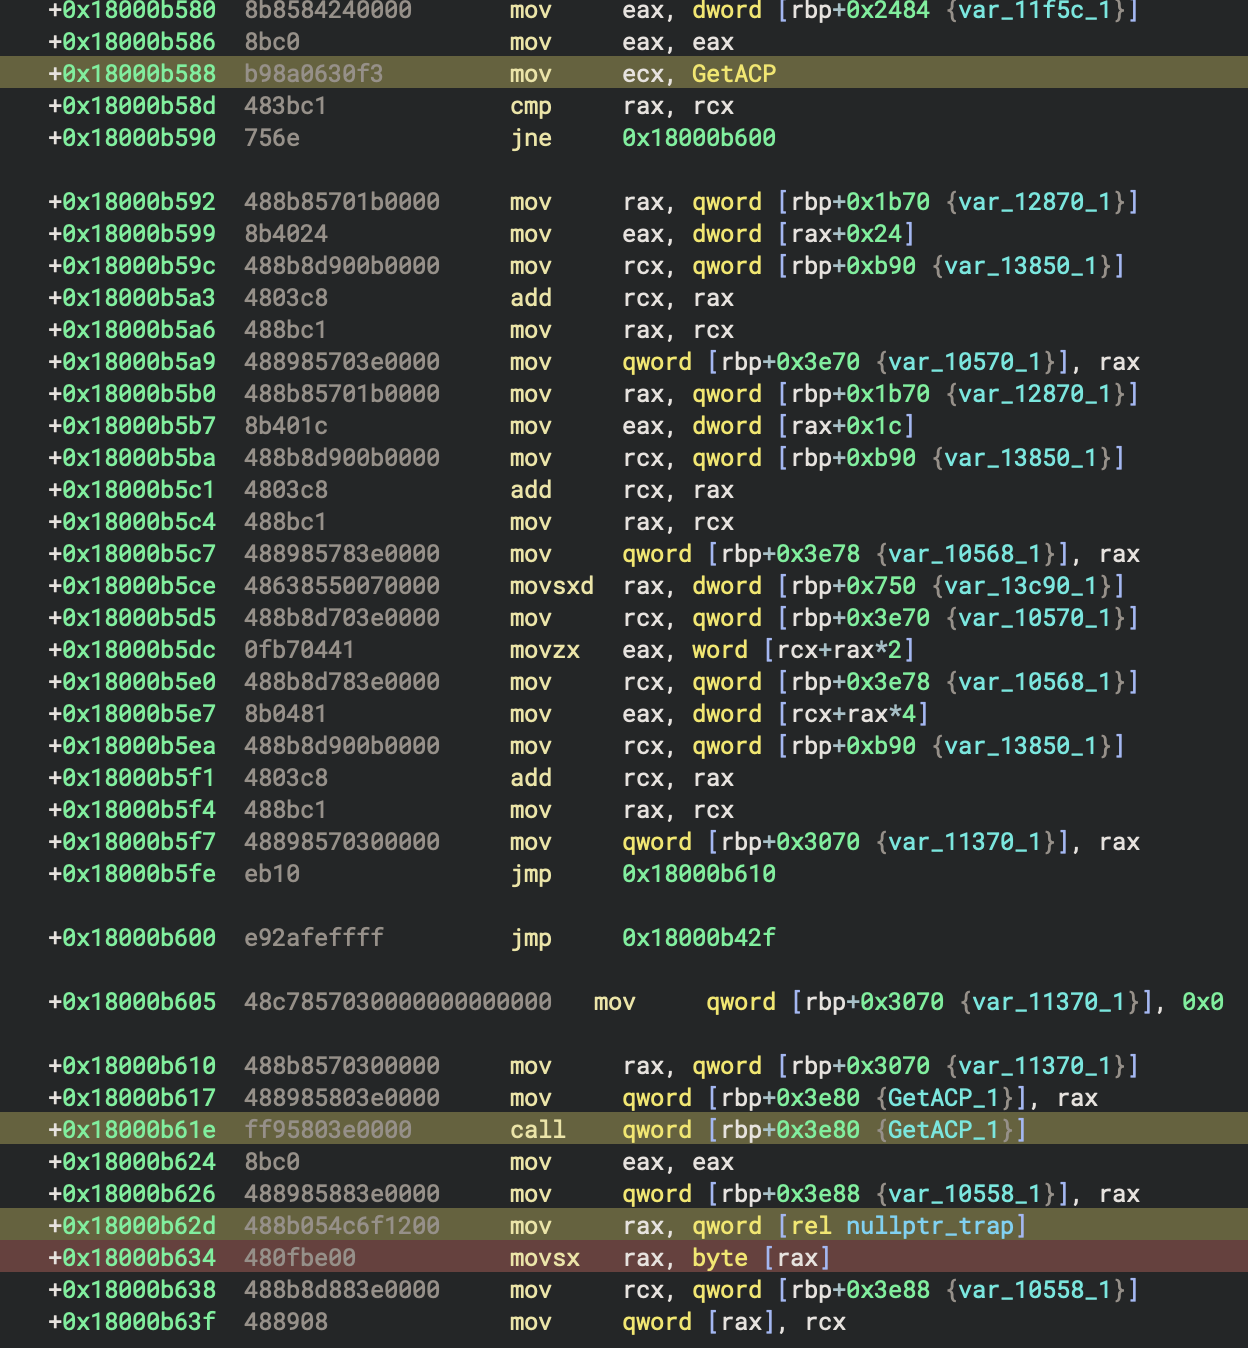Click the GetACP symbol in the mov ecx instruction
The image size is (1248, 1348).
(733, 74)
